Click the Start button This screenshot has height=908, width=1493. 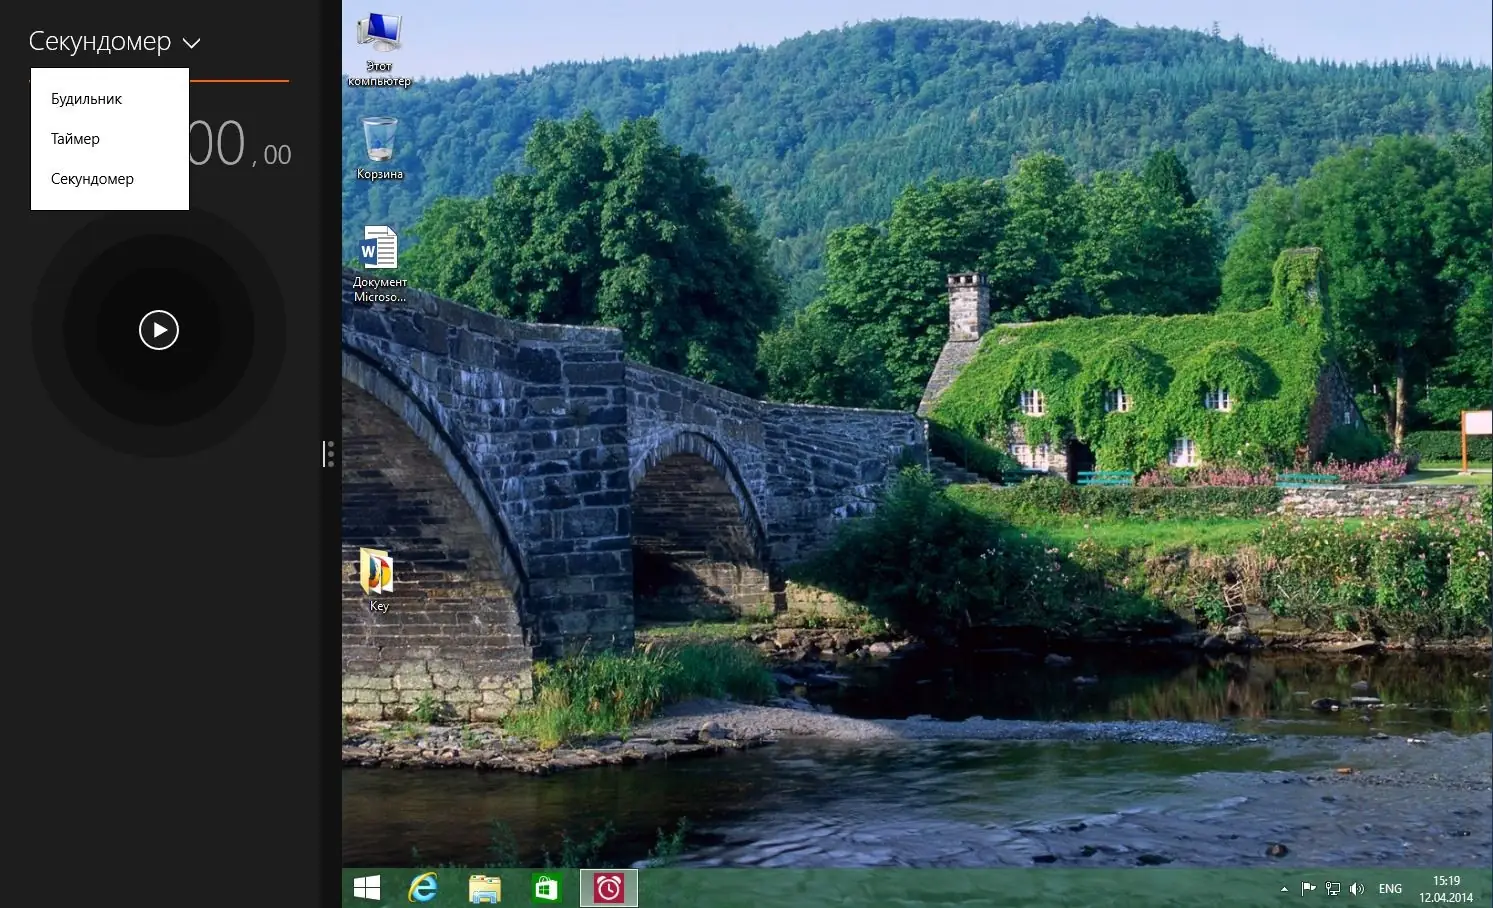(x=366, y=887)
